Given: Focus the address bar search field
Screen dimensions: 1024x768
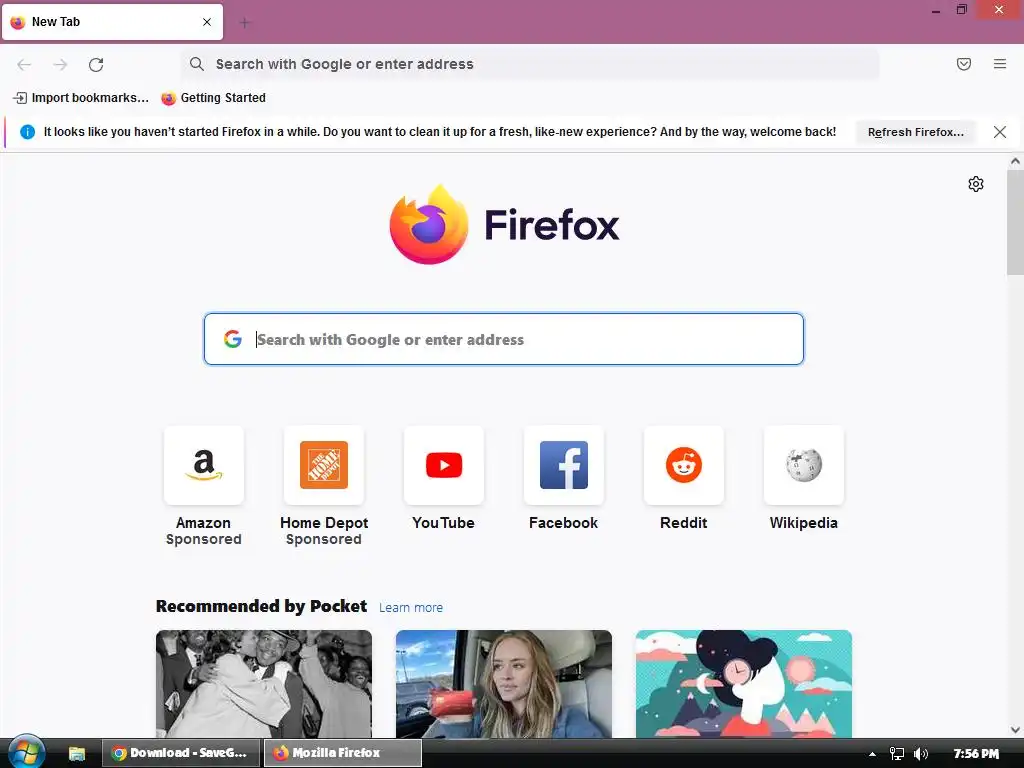Looking at the screenshot, I should click(530, 64).
